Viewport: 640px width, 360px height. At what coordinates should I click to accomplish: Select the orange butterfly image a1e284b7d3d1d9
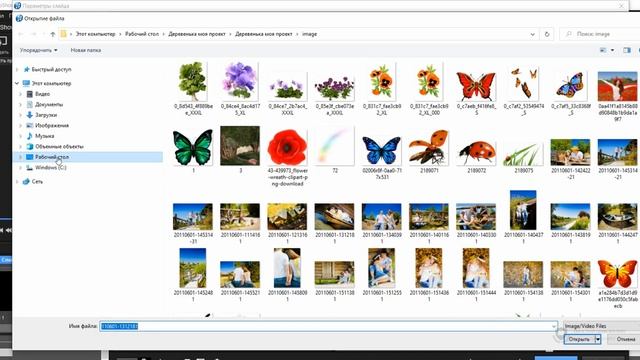pyautogui.click(x=618, y=274)
